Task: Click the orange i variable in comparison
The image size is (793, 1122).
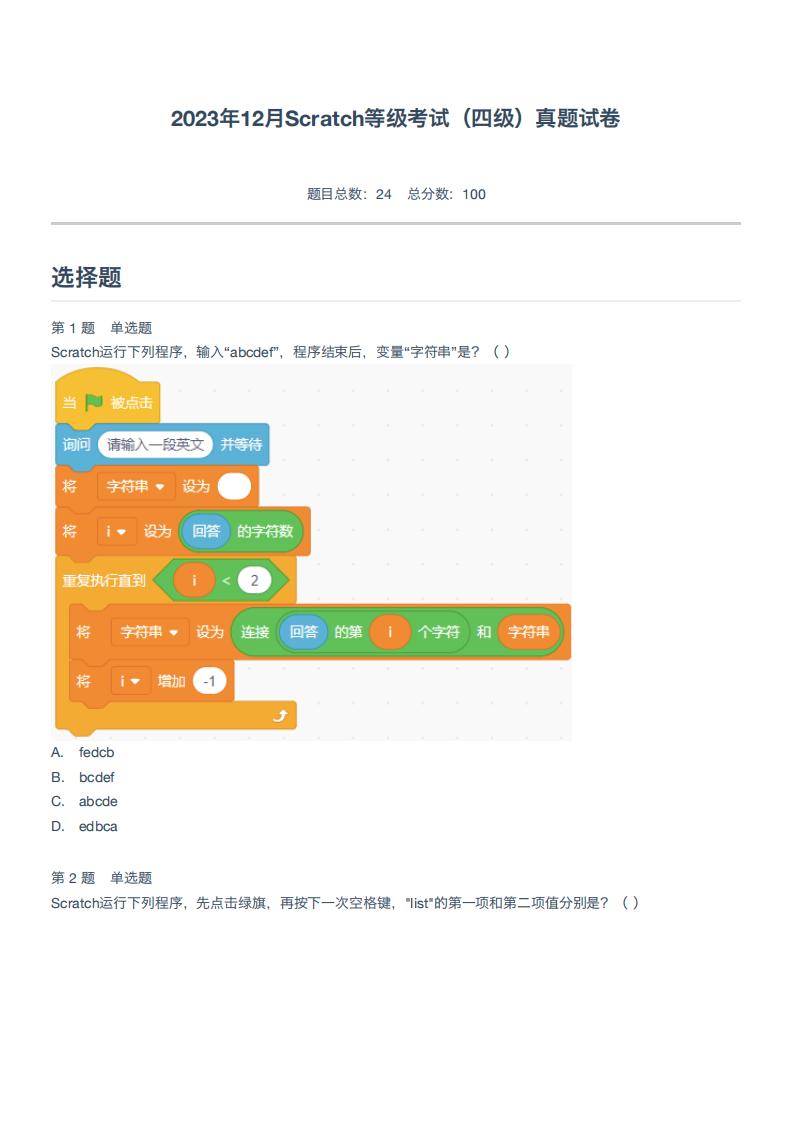Action: pyautogui.click(x=194, y=580)
